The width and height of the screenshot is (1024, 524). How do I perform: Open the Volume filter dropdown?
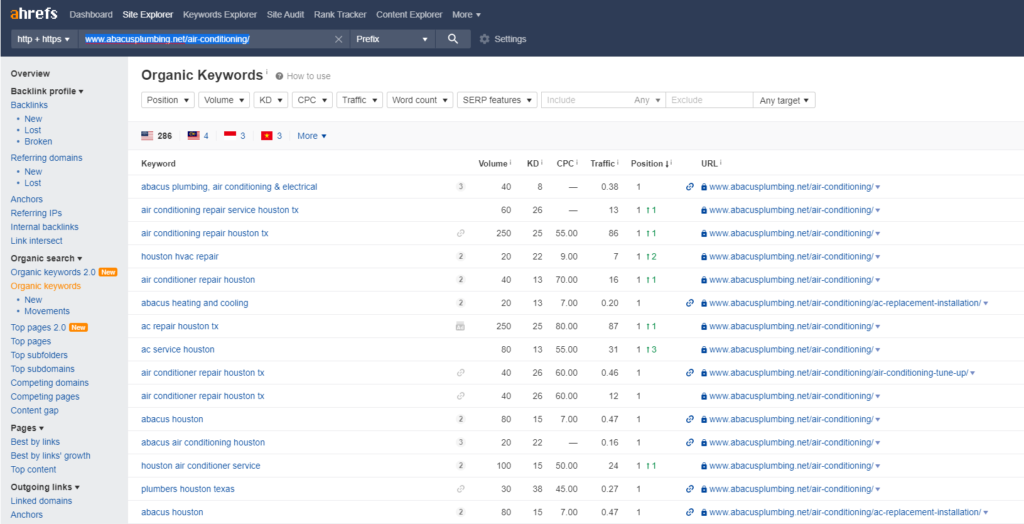pos(224,100)
